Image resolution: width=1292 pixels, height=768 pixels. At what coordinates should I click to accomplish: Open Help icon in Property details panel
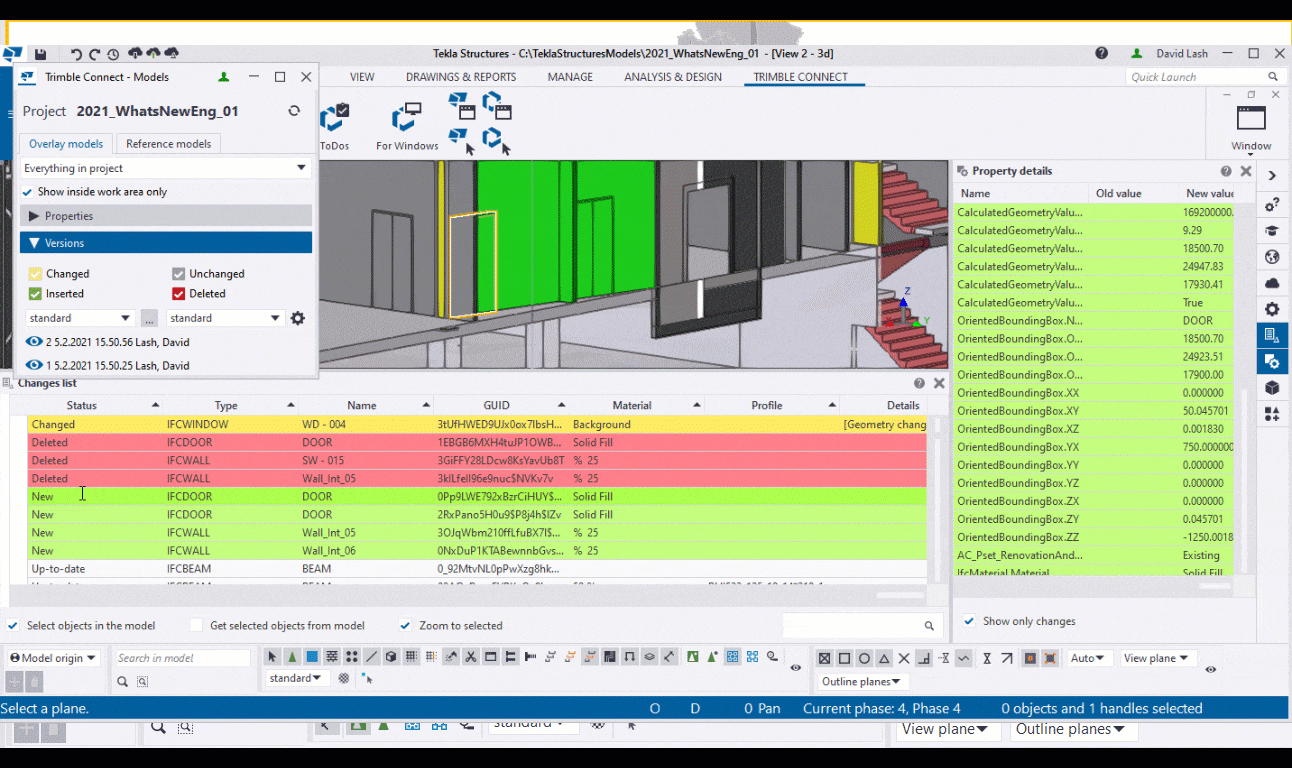[x=1226, y=171]
